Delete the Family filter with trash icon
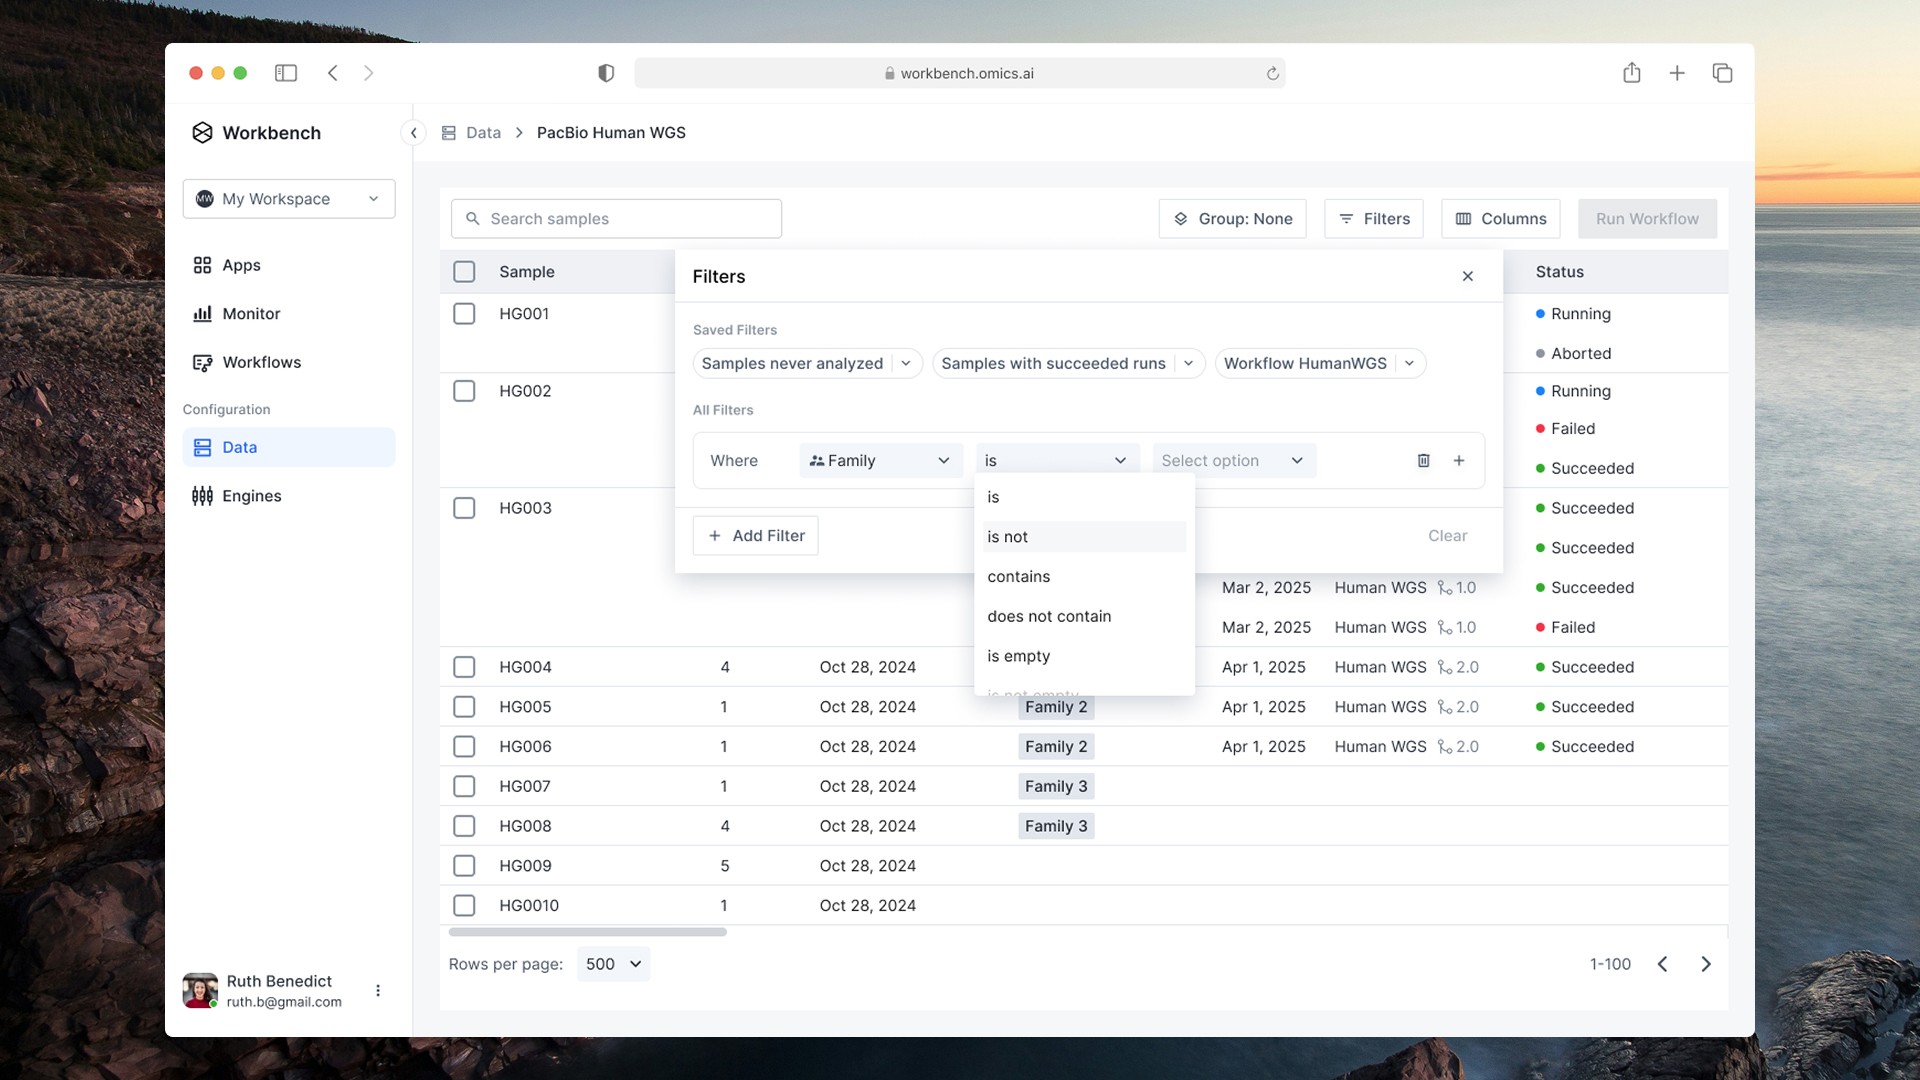This screenshot has height=1080, width=1920. [1423, 461]
